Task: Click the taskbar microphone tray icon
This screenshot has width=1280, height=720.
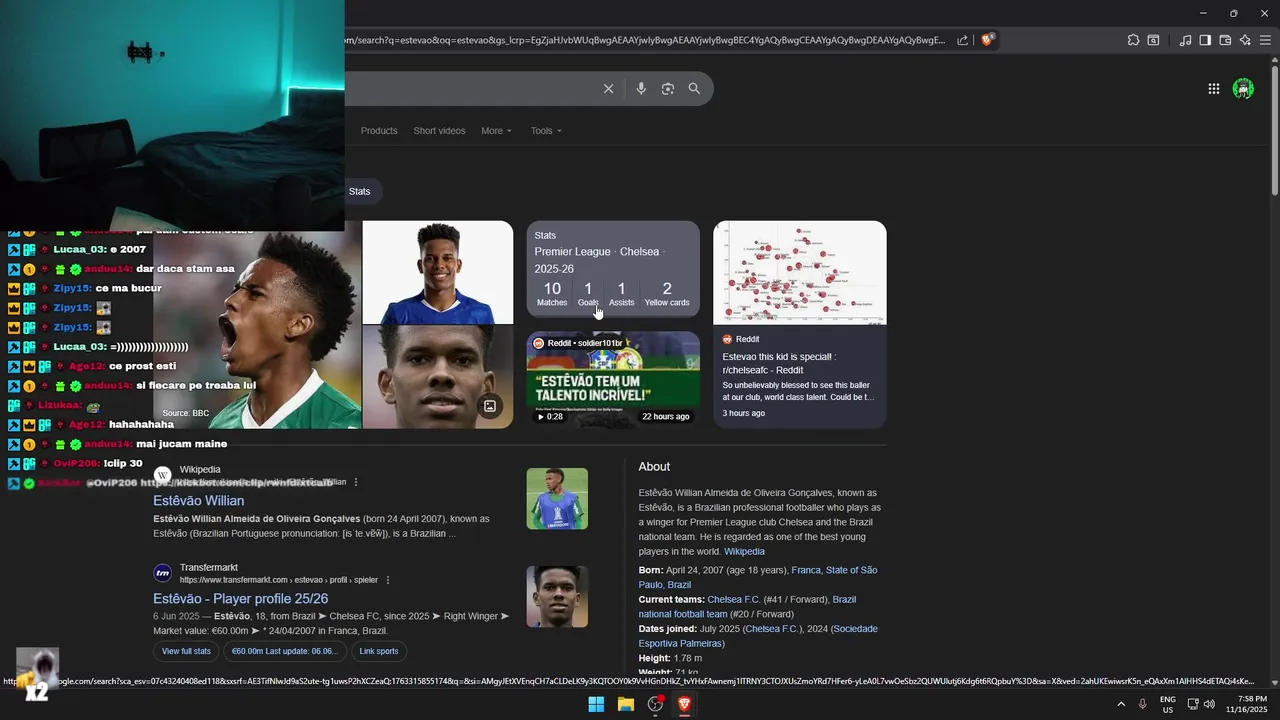Action: [1142, 704]
